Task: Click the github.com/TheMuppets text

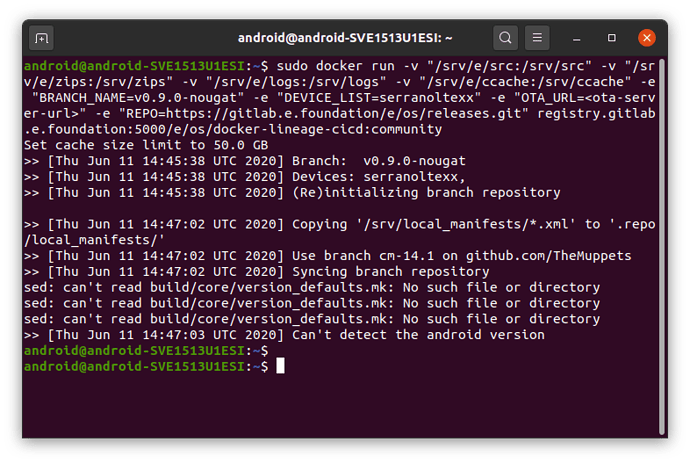Action: 548,256
